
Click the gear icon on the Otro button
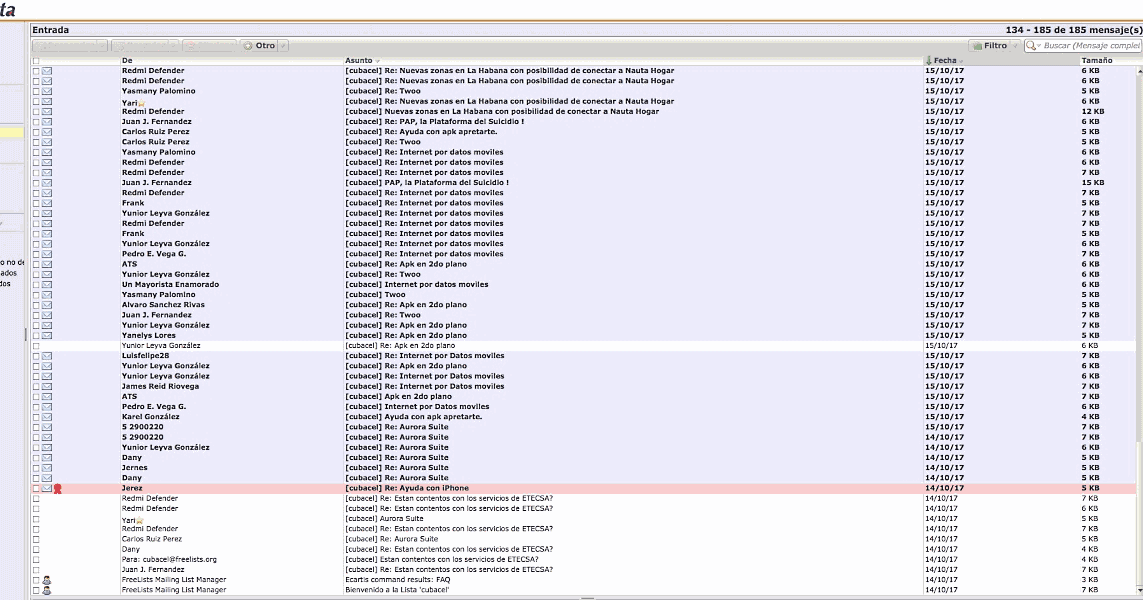pyautogui.click(x=248, y=45)
